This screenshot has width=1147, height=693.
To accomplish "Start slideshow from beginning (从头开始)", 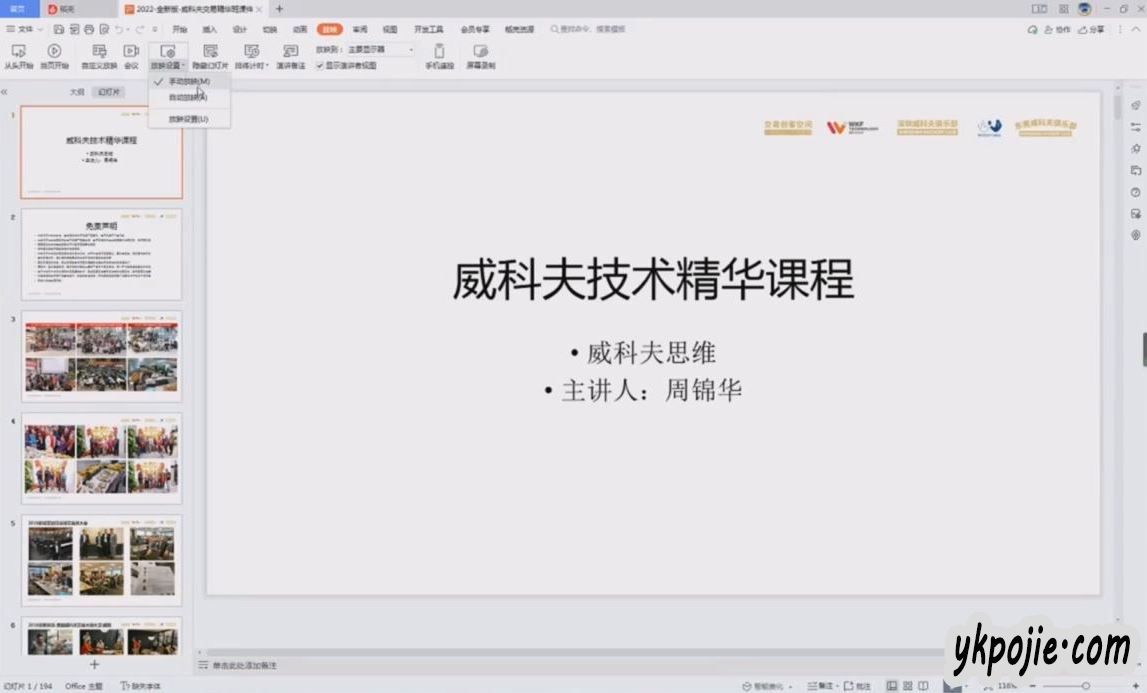I will (x=18, y=56).
